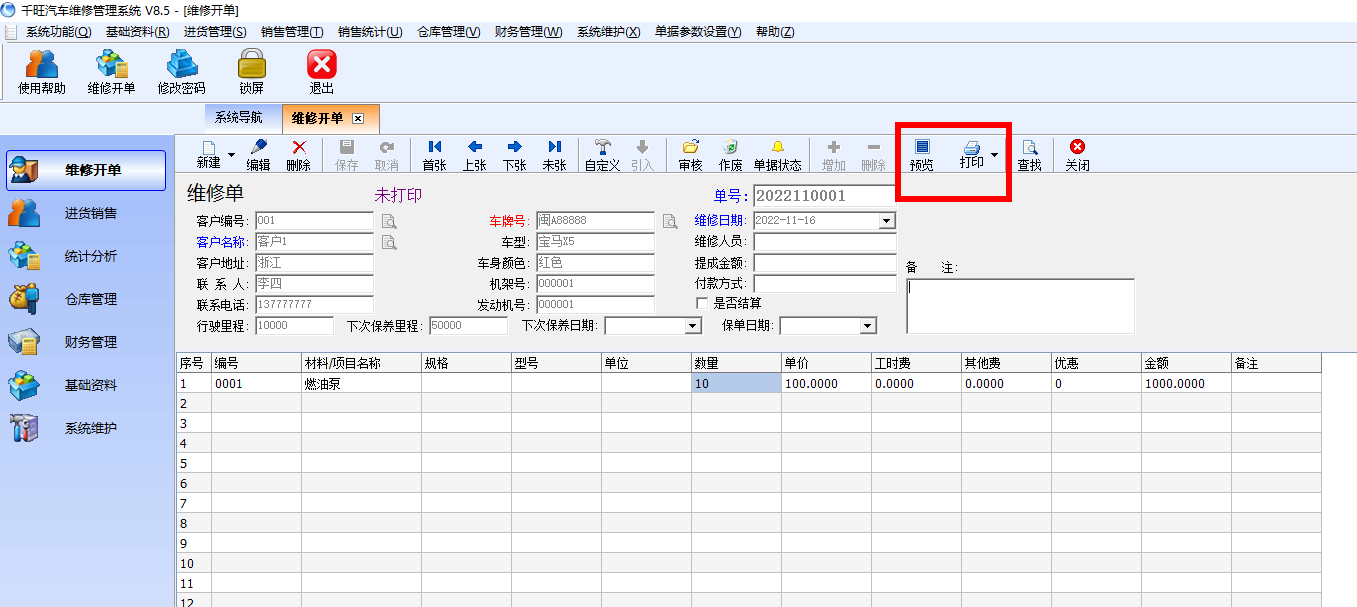Click the 编号 cell 0001
Image resolution: width=1357 pixels, height=607 pixels.
(256, 383)
